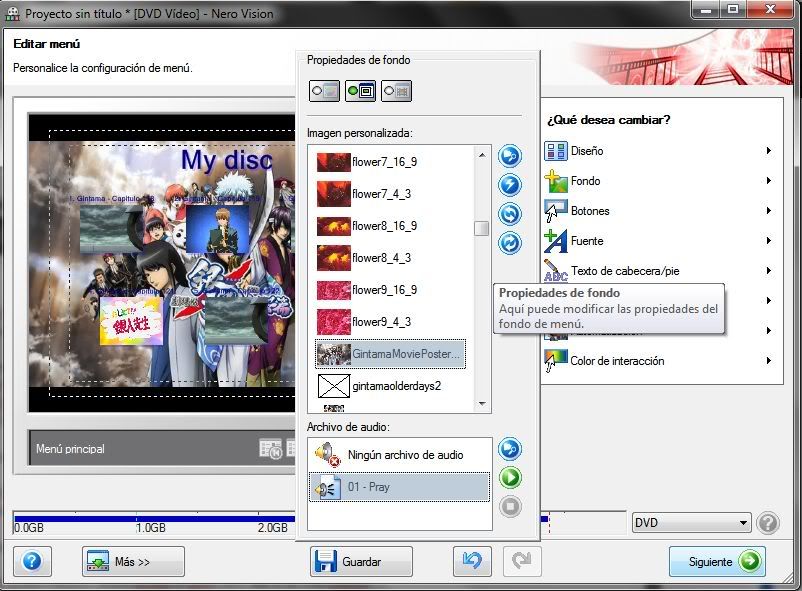Choose flower8_16_9 from image list

pos(391,226)
